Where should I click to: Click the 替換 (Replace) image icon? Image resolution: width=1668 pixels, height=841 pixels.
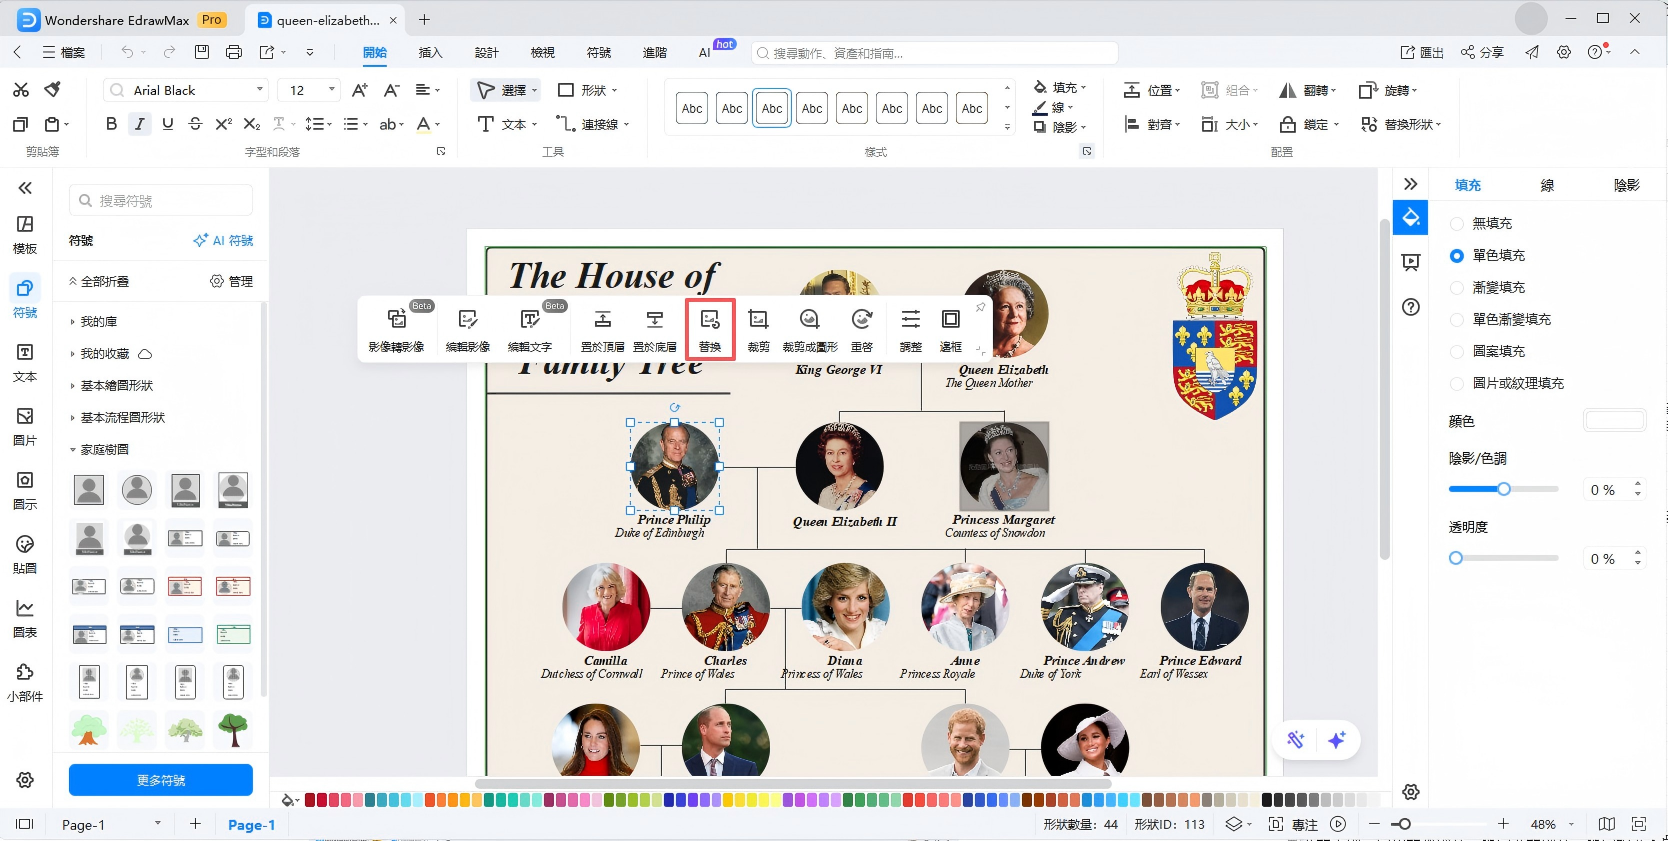710,328
